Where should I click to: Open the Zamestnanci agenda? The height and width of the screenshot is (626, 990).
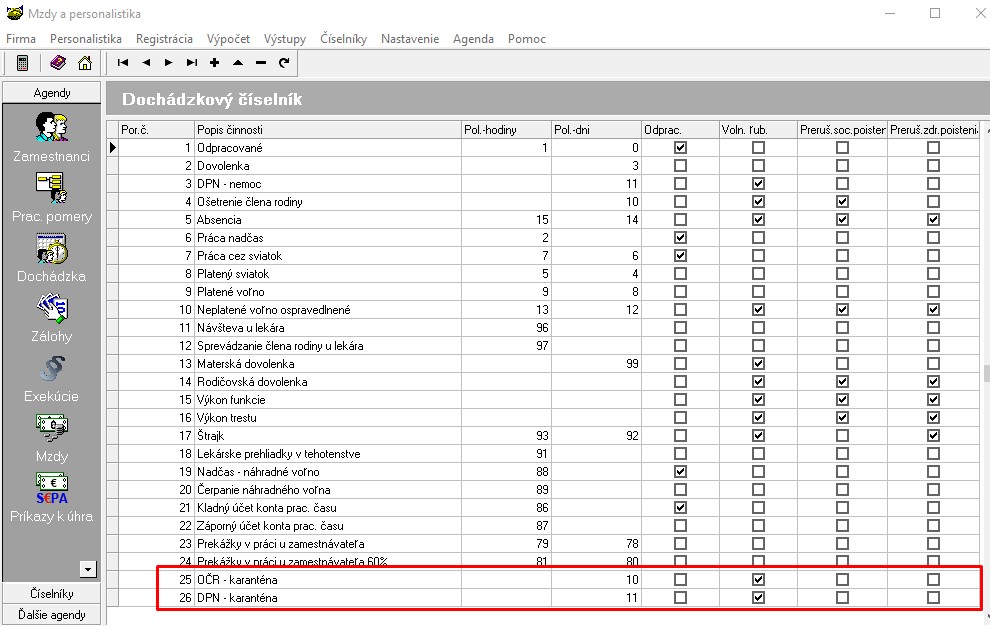(52, 137)
